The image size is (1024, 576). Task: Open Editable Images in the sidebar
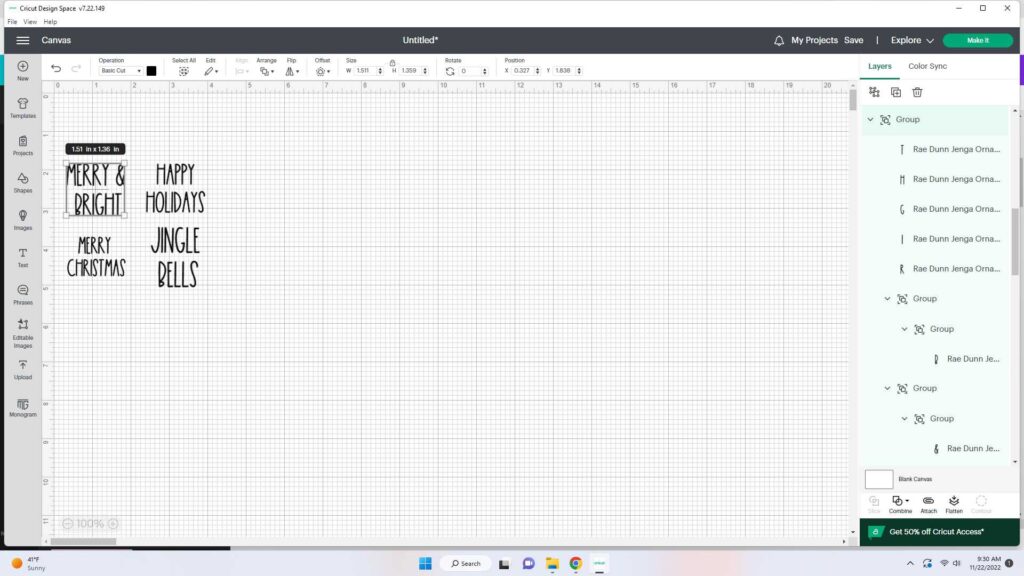23,333
